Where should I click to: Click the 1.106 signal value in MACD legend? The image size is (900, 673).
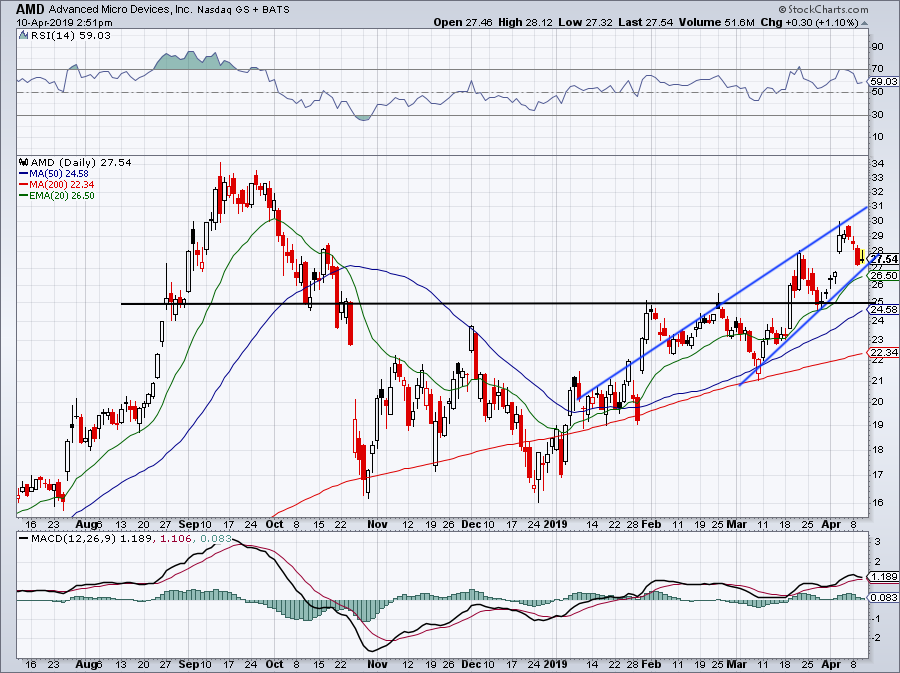pos(175,539)
